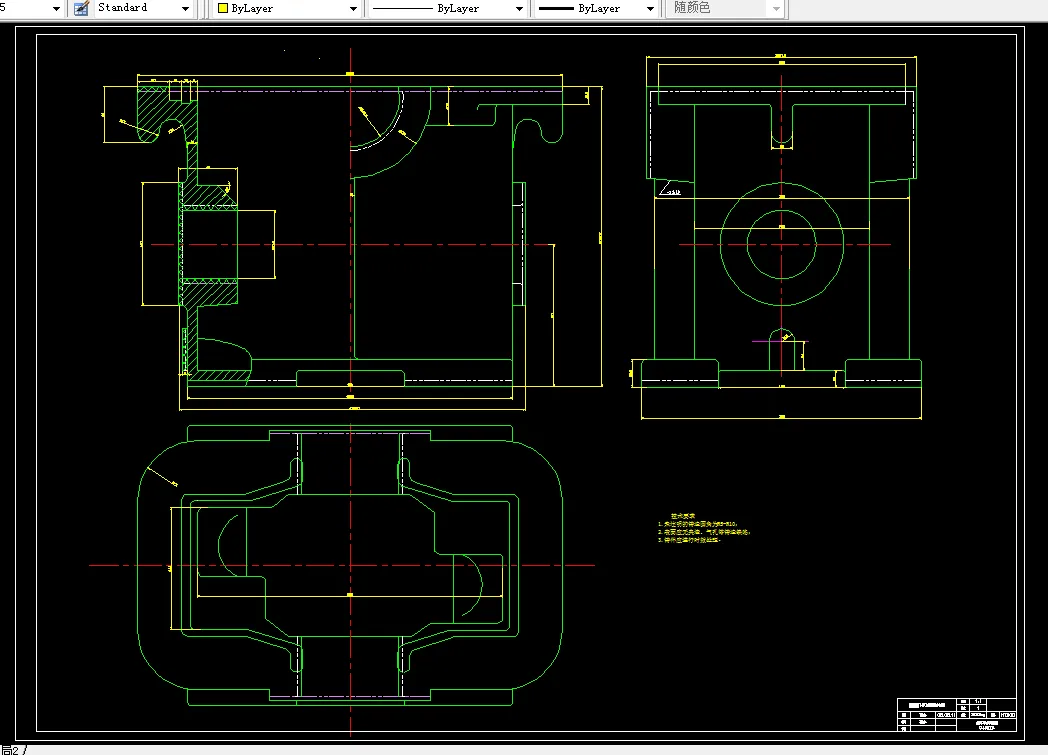Select the radius leader in the plan view
This screenshot has width=1048, height=755.
coord(162,476)
